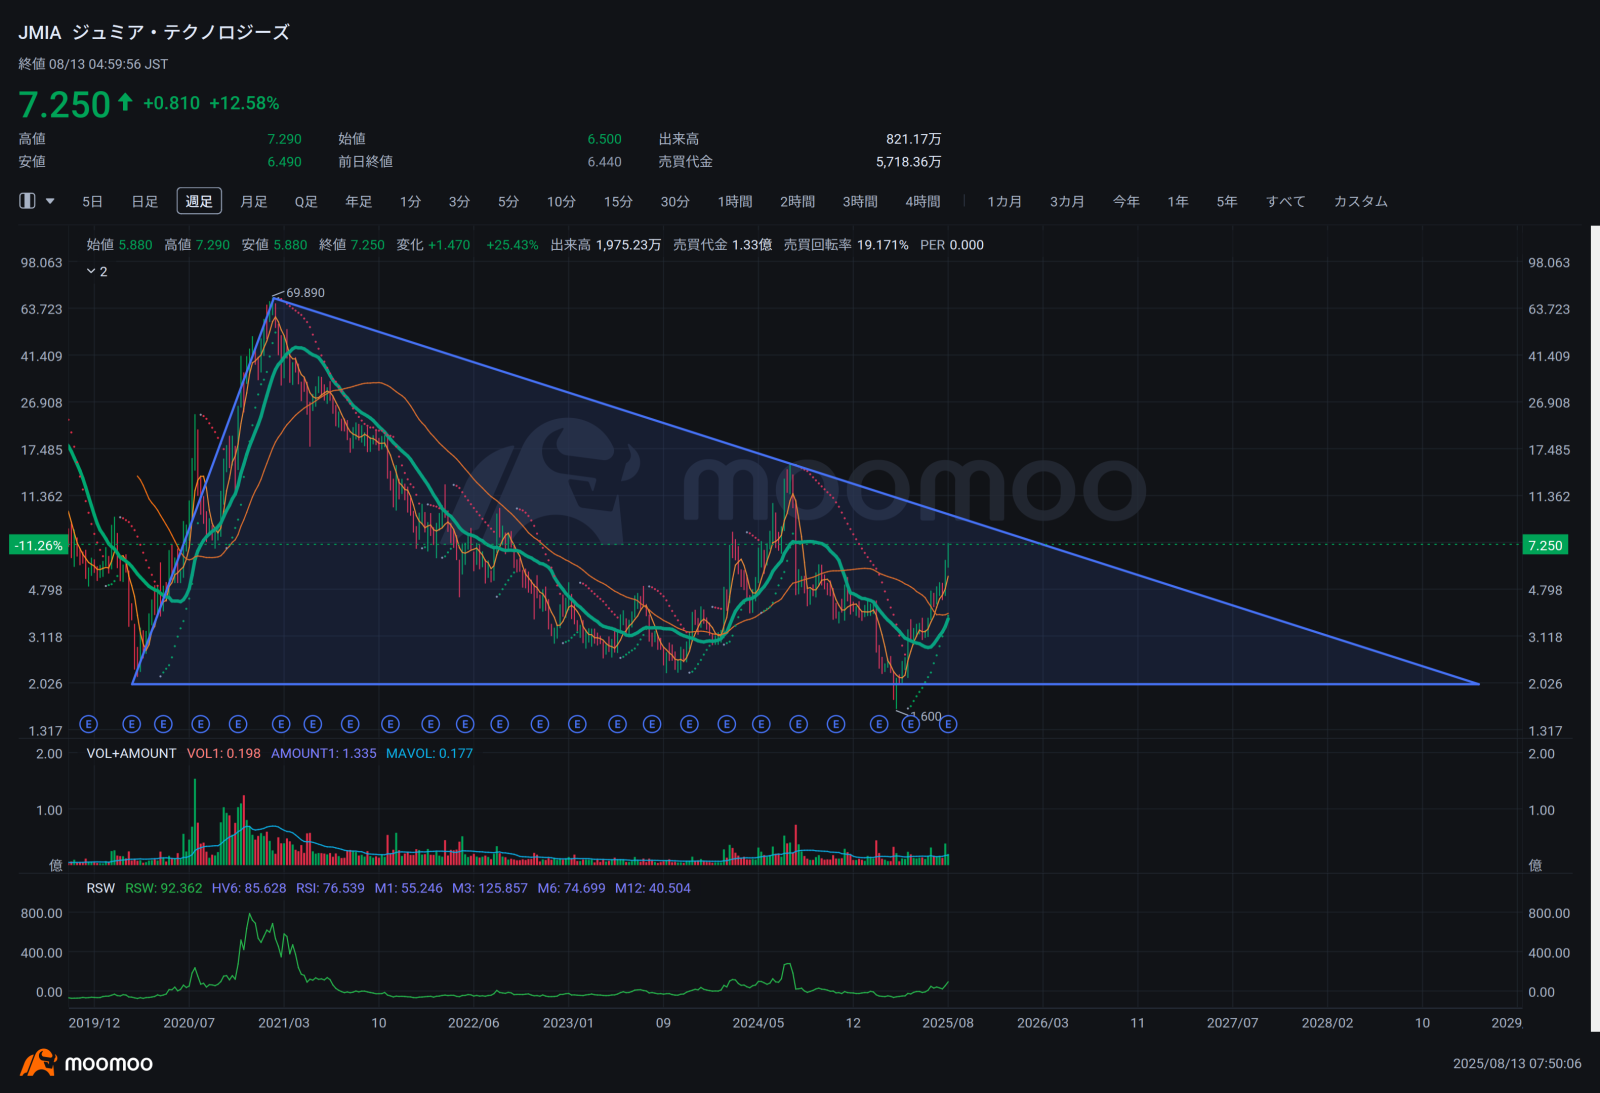Screen dimensions: 1600x1093
Task: Switch to 月足 monthly candles
Action: click(x=254, y=201)
